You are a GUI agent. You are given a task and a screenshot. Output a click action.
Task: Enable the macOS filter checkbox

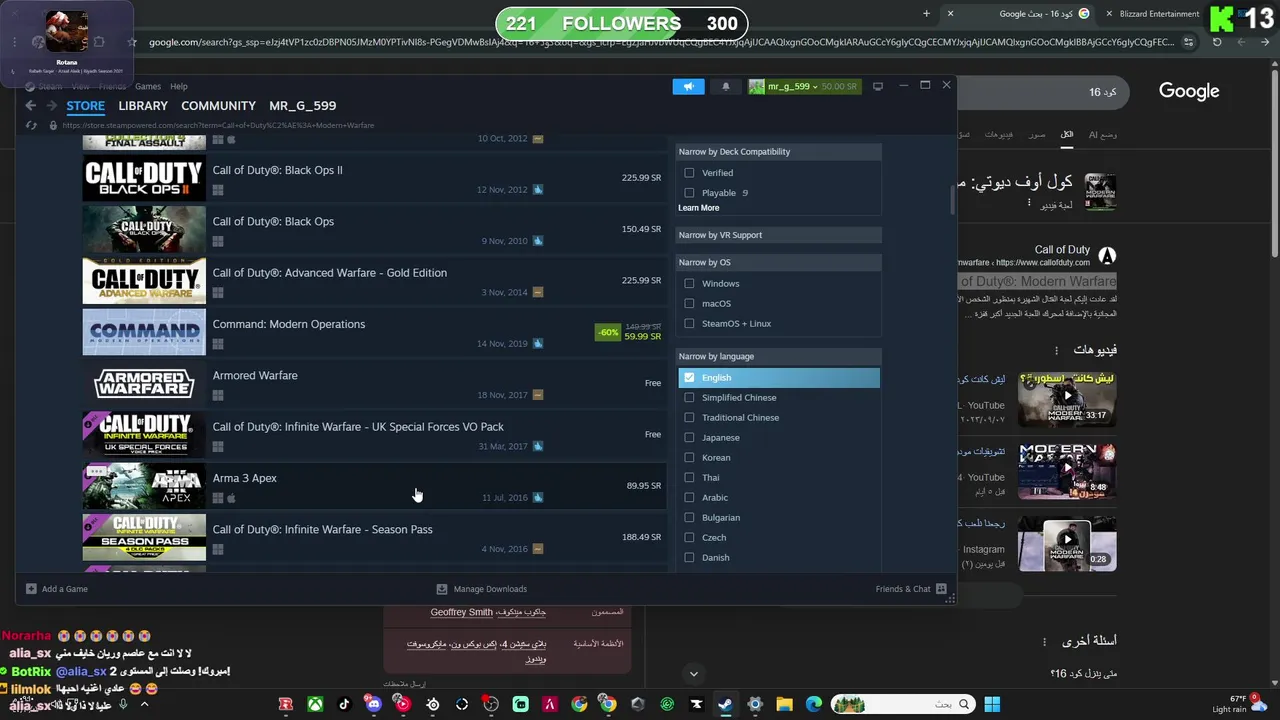[x=689, y=303]
